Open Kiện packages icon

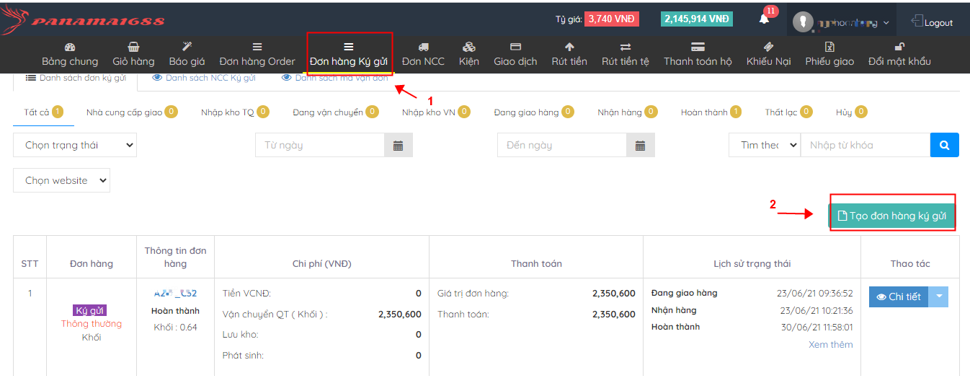(469, 47)
